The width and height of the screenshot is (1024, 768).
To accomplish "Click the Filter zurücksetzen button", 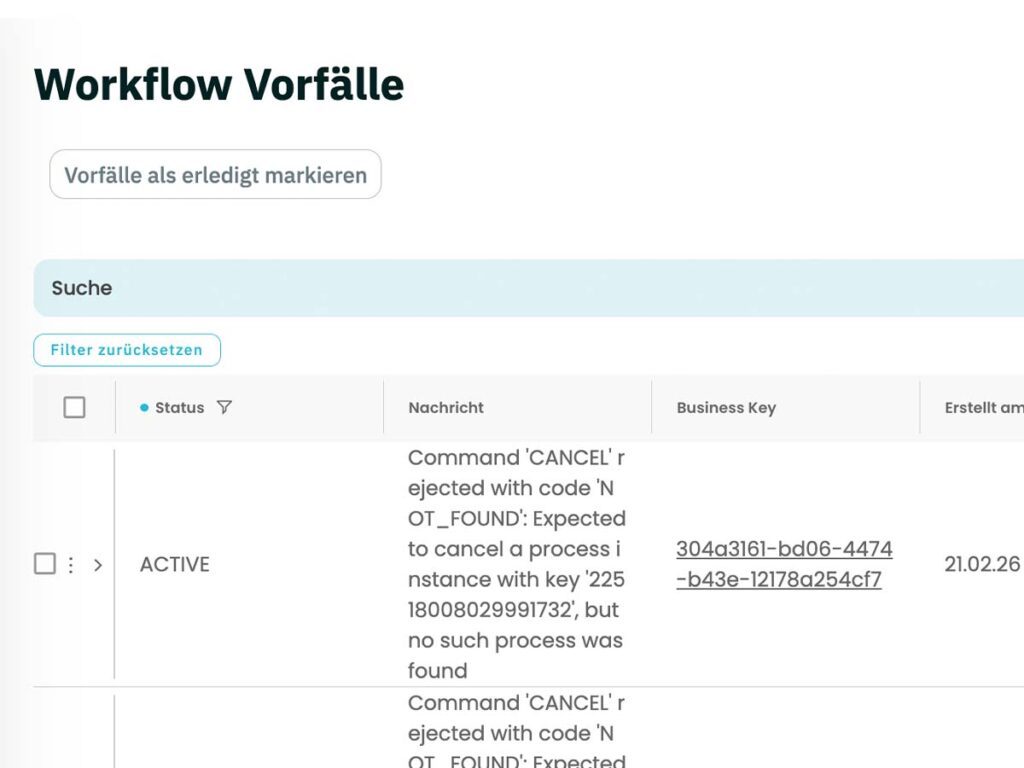I will [127, 350].
